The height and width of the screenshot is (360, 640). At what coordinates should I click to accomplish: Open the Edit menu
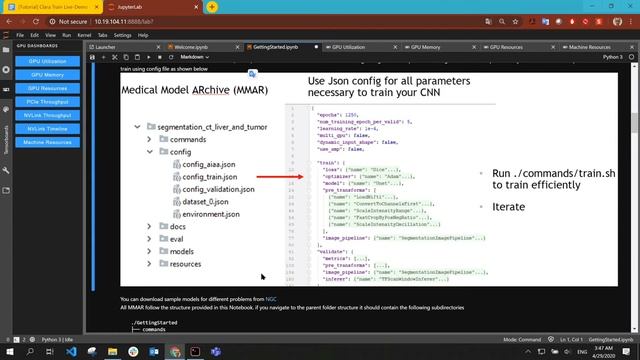tap(35, 36)
